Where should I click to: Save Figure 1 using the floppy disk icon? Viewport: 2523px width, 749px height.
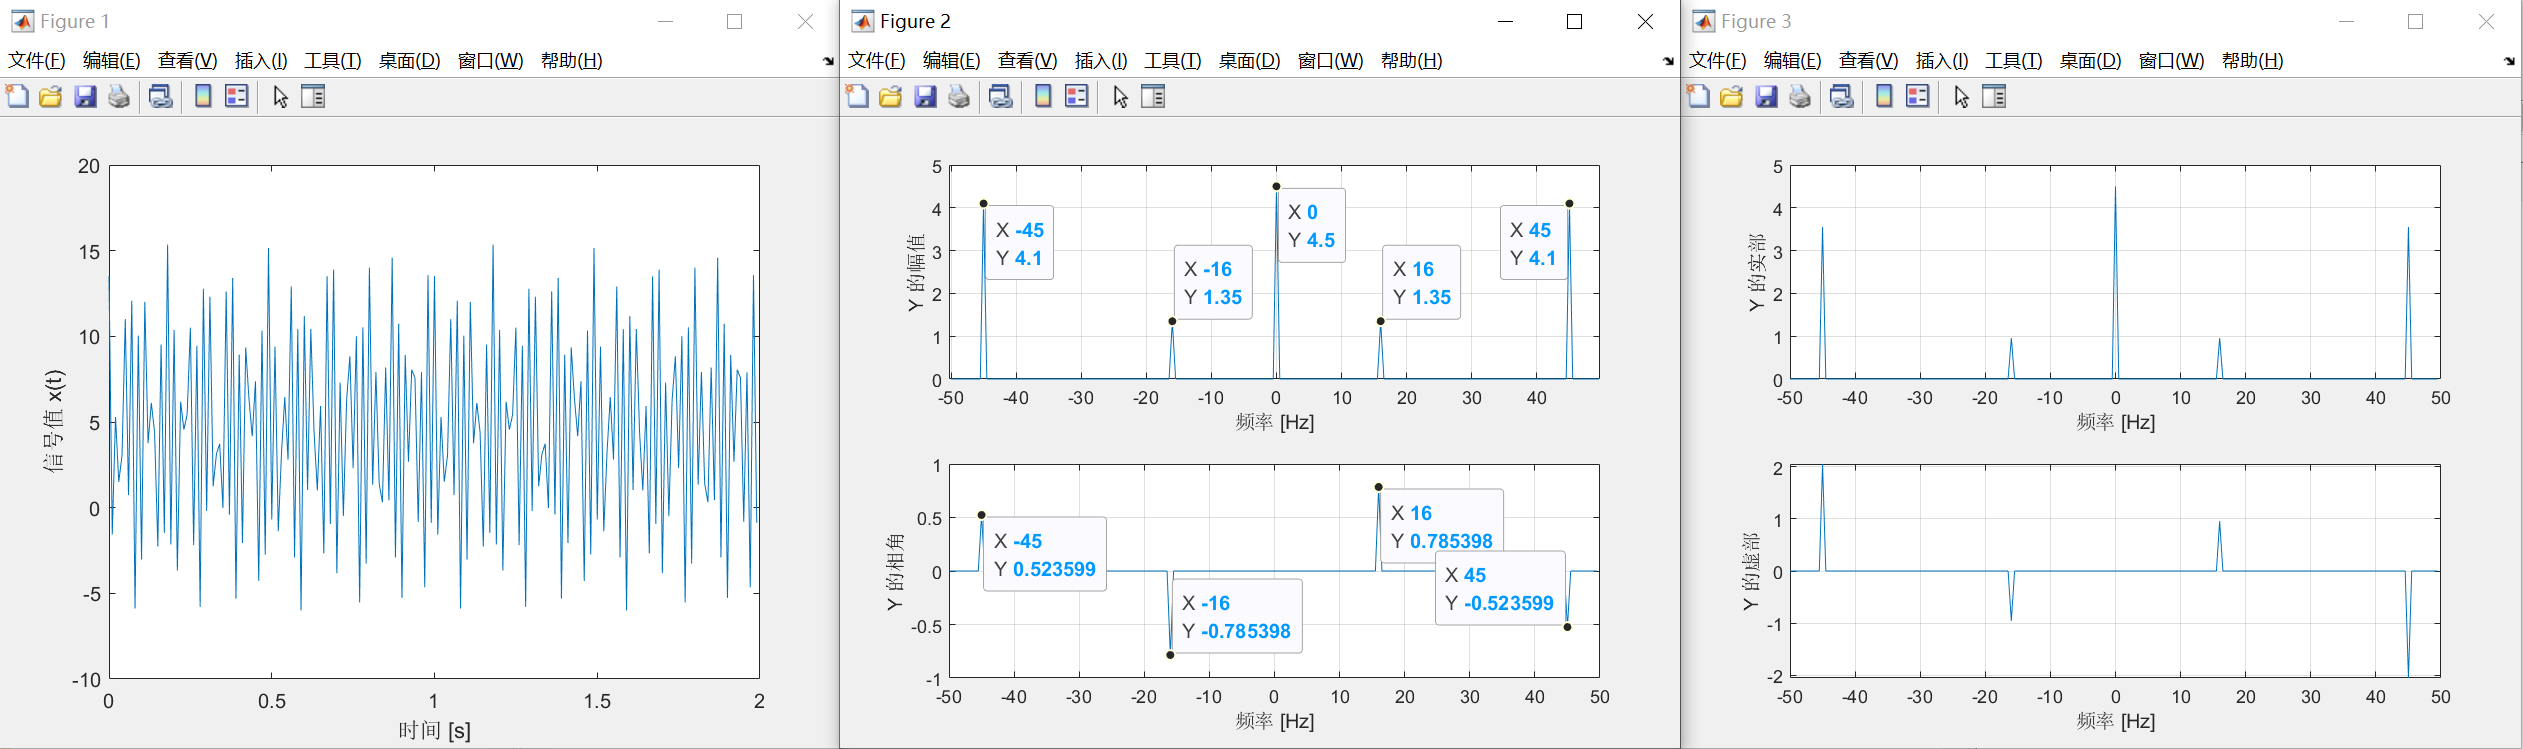click(x=85, y=96)
